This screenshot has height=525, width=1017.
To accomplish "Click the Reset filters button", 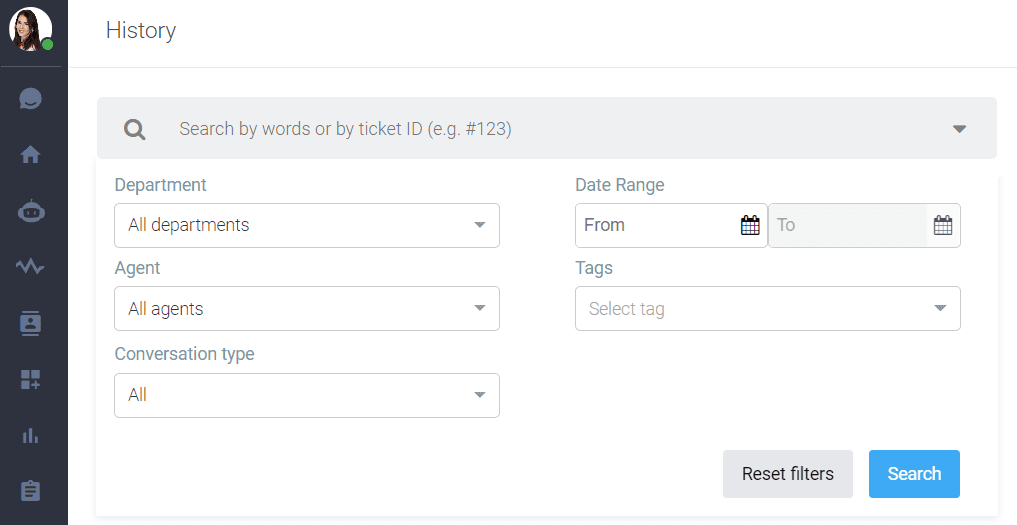I will [788, 474].
